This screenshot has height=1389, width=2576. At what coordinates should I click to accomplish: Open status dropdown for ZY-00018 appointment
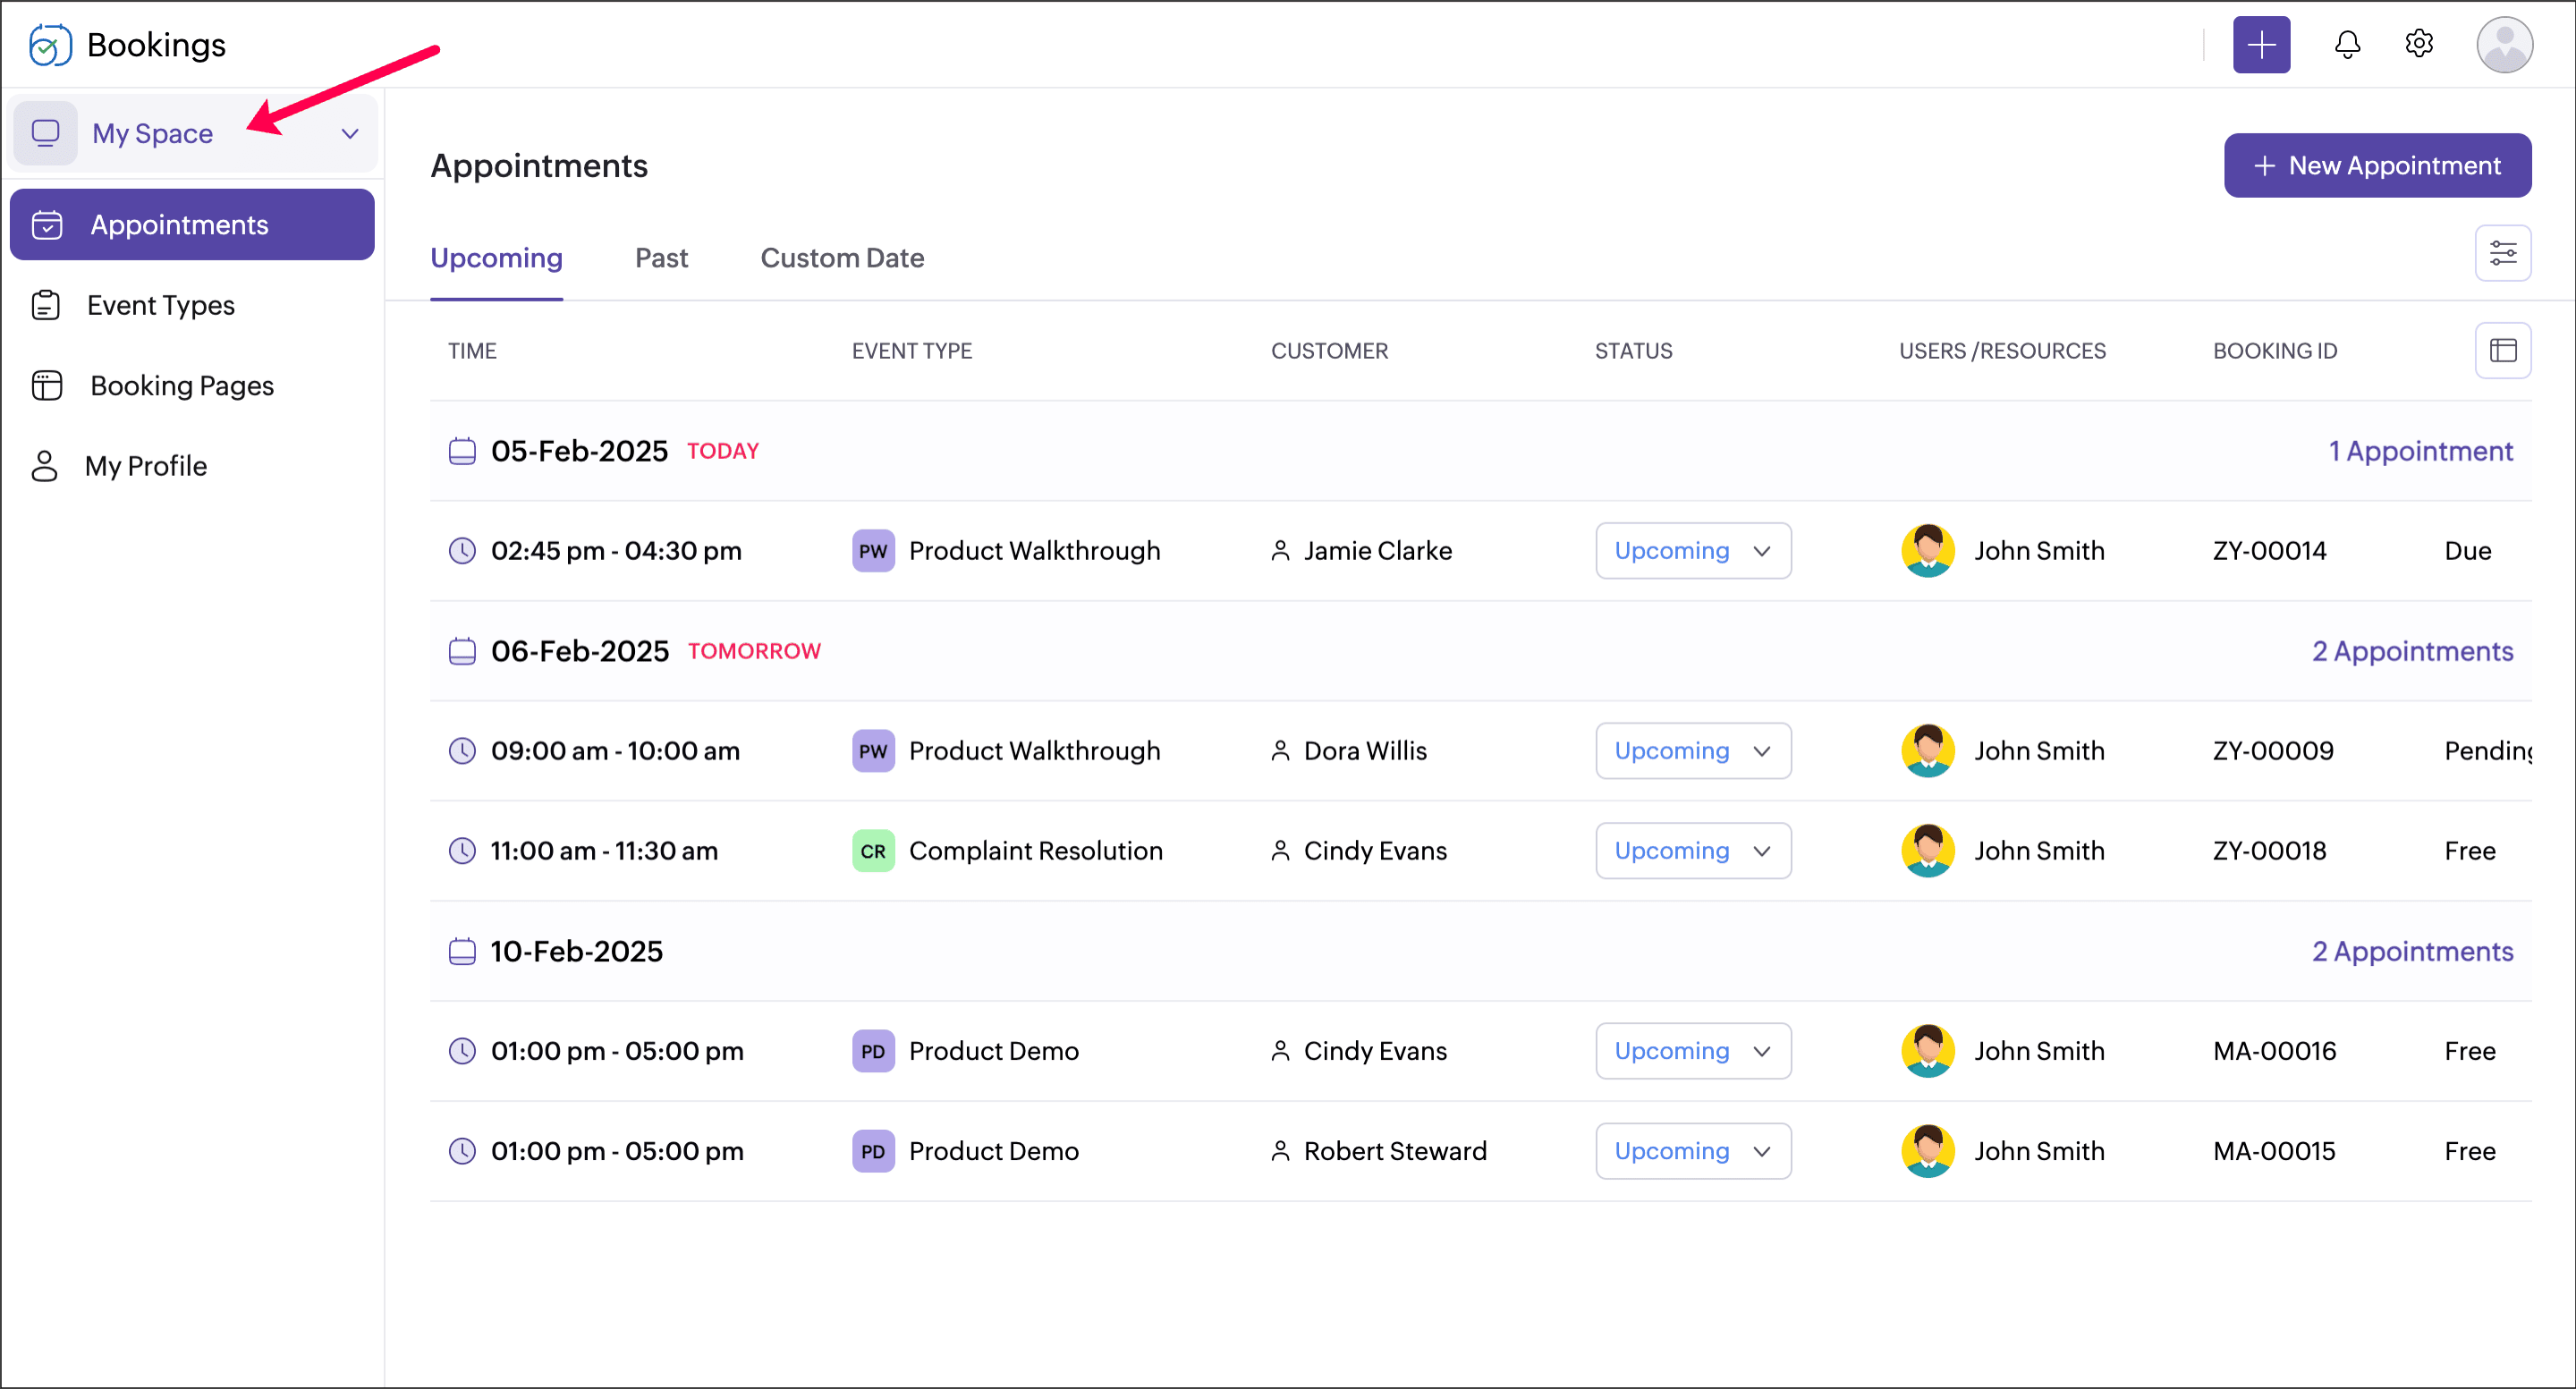tap(1693, 851)
